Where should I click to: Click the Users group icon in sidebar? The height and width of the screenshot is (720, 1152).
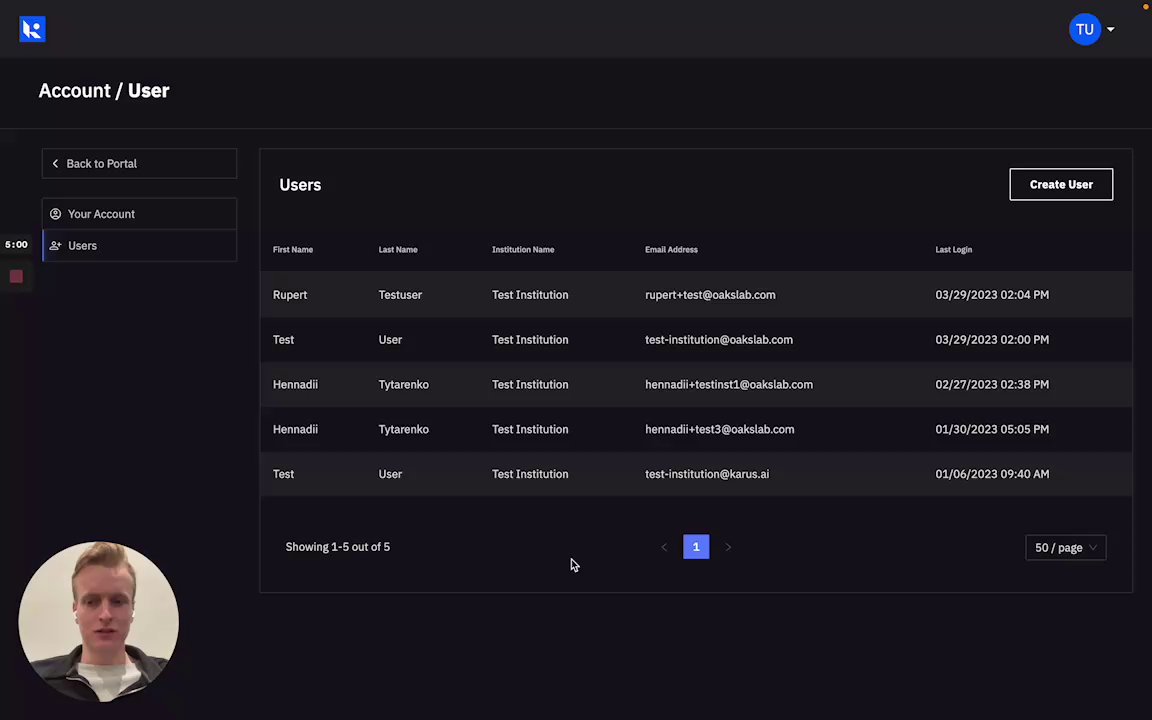pyautogui.click(x=56, y=246)
